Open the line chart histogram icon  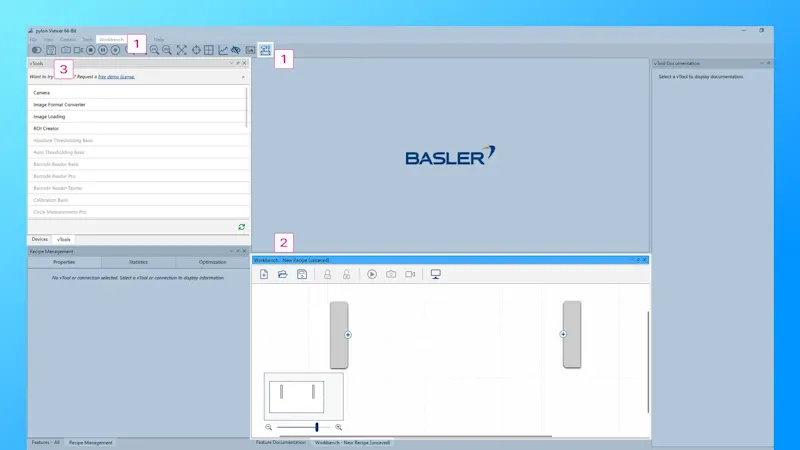[223, 50]
